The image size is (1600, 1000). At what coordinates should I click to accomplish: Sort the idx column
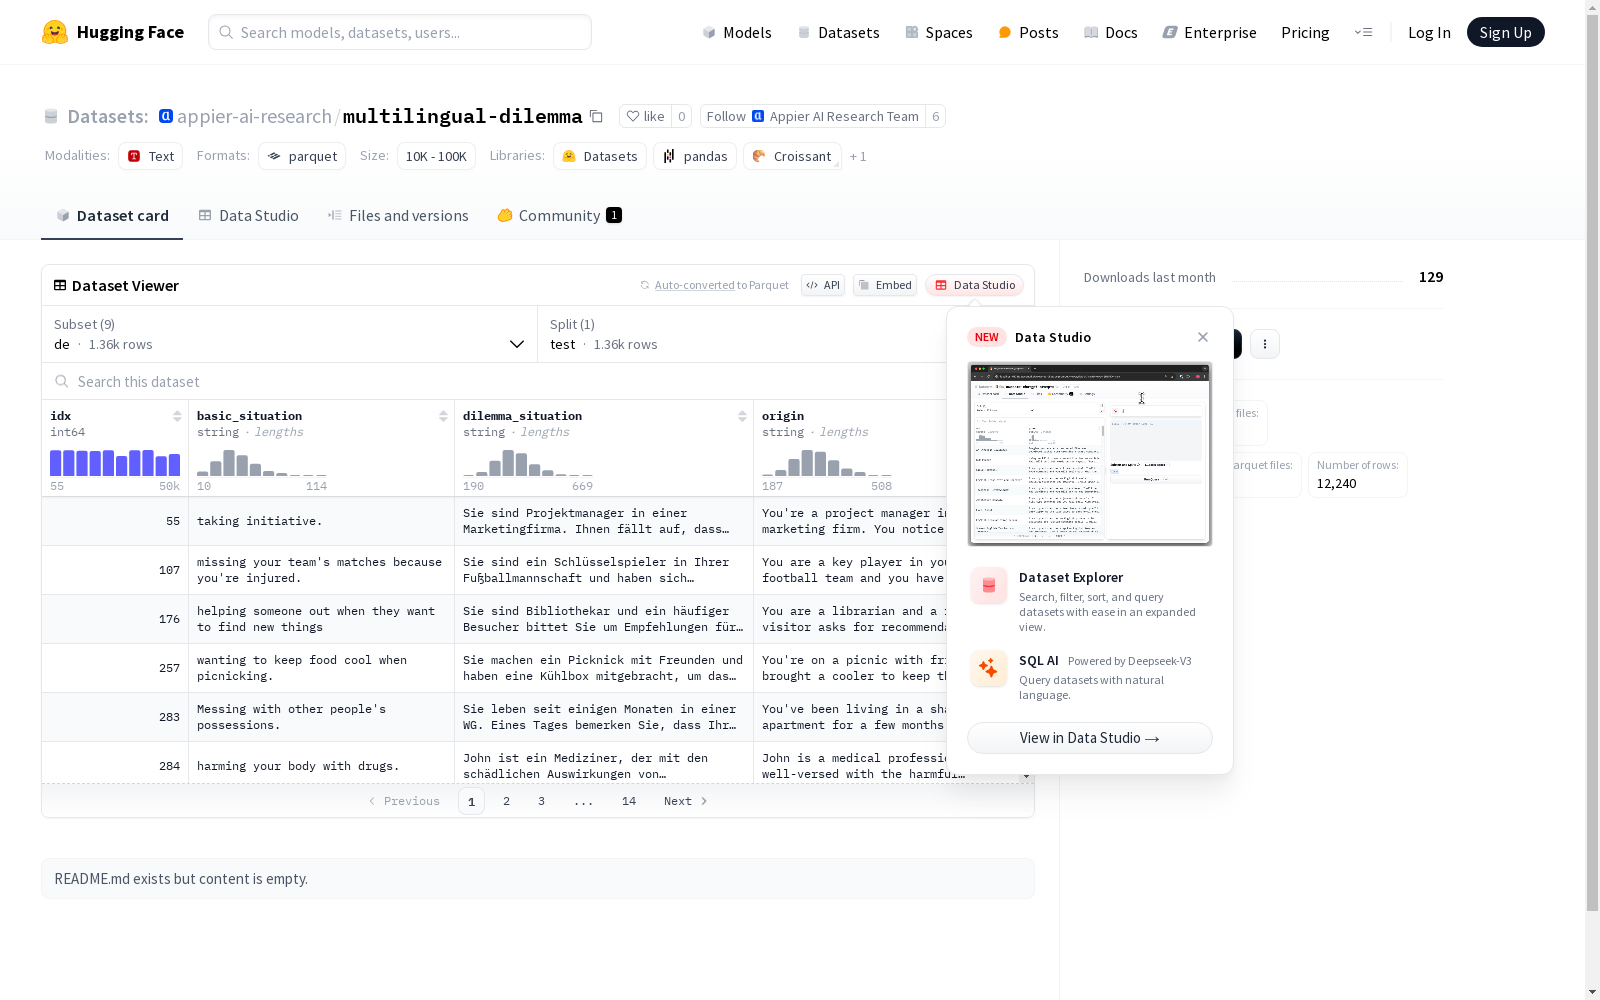tap(177, 416)
